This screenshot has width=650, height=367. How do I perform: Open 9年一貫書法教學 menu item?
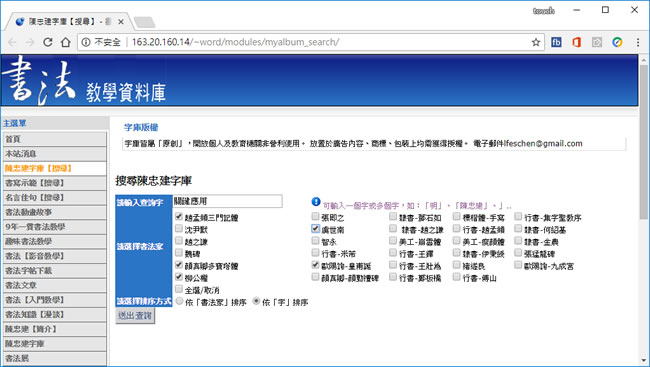(x=54, y=227)
